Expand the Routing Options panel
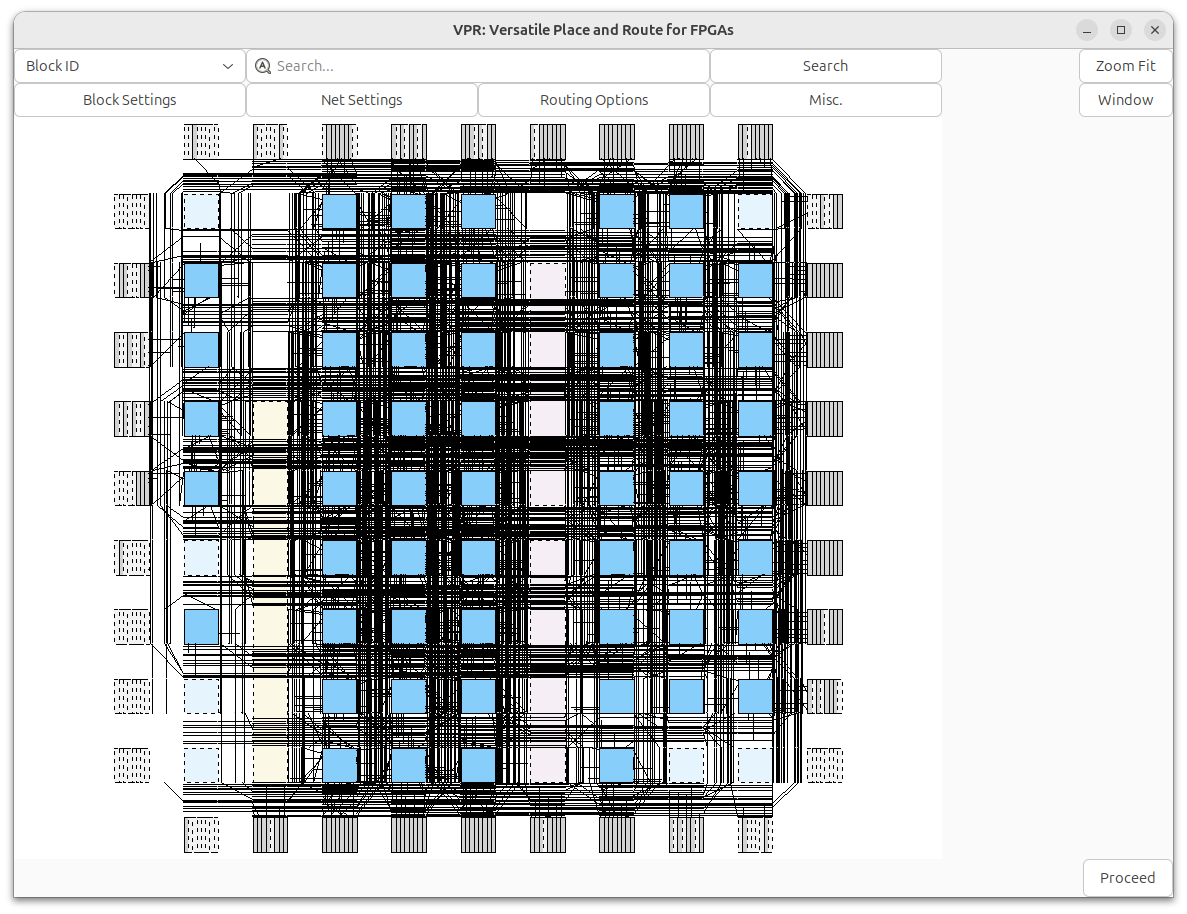Viewport: 1187px width, 914px height. 594,100
